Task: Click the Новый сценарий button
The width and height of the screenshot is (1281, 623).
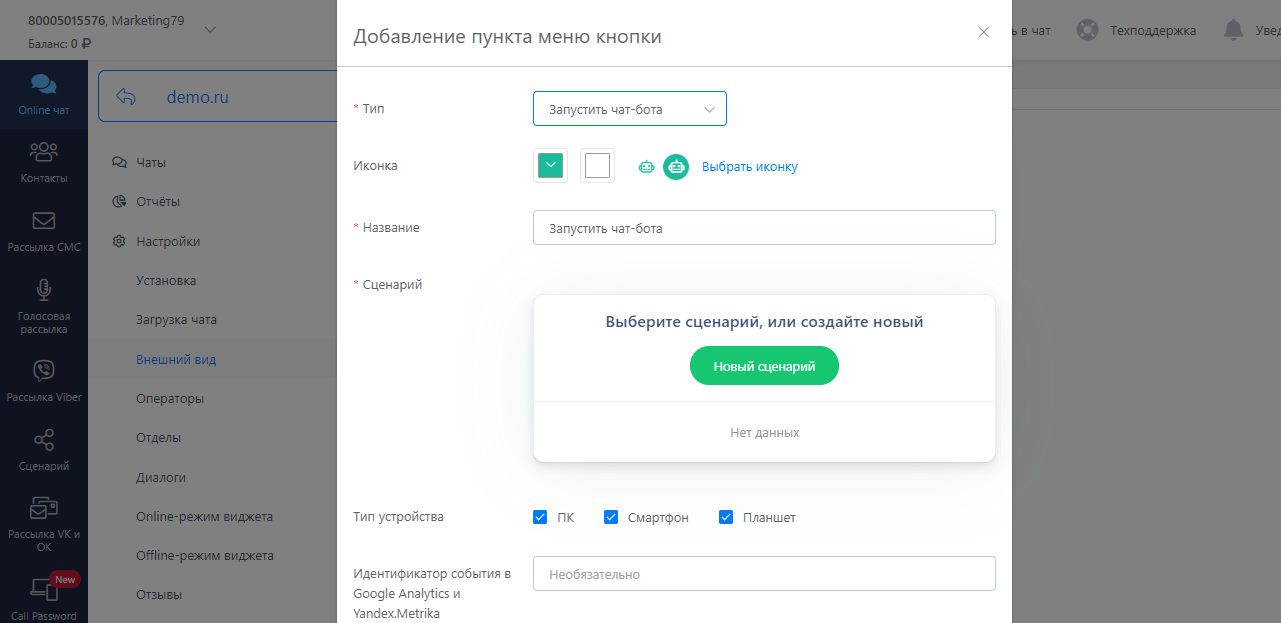Action: click(x=764, y=367)
